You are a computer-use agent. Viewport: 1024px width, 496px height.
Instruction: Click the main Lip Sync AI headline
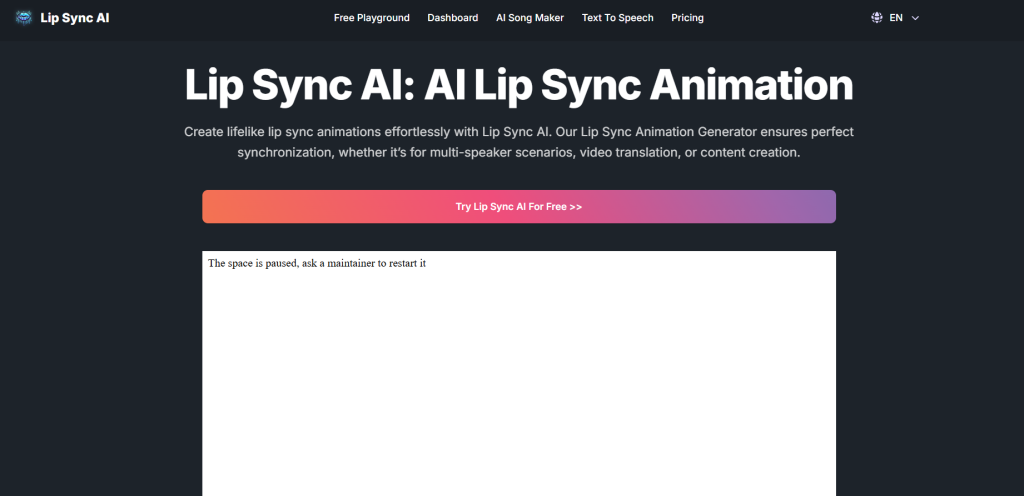[x=518, y=86]
